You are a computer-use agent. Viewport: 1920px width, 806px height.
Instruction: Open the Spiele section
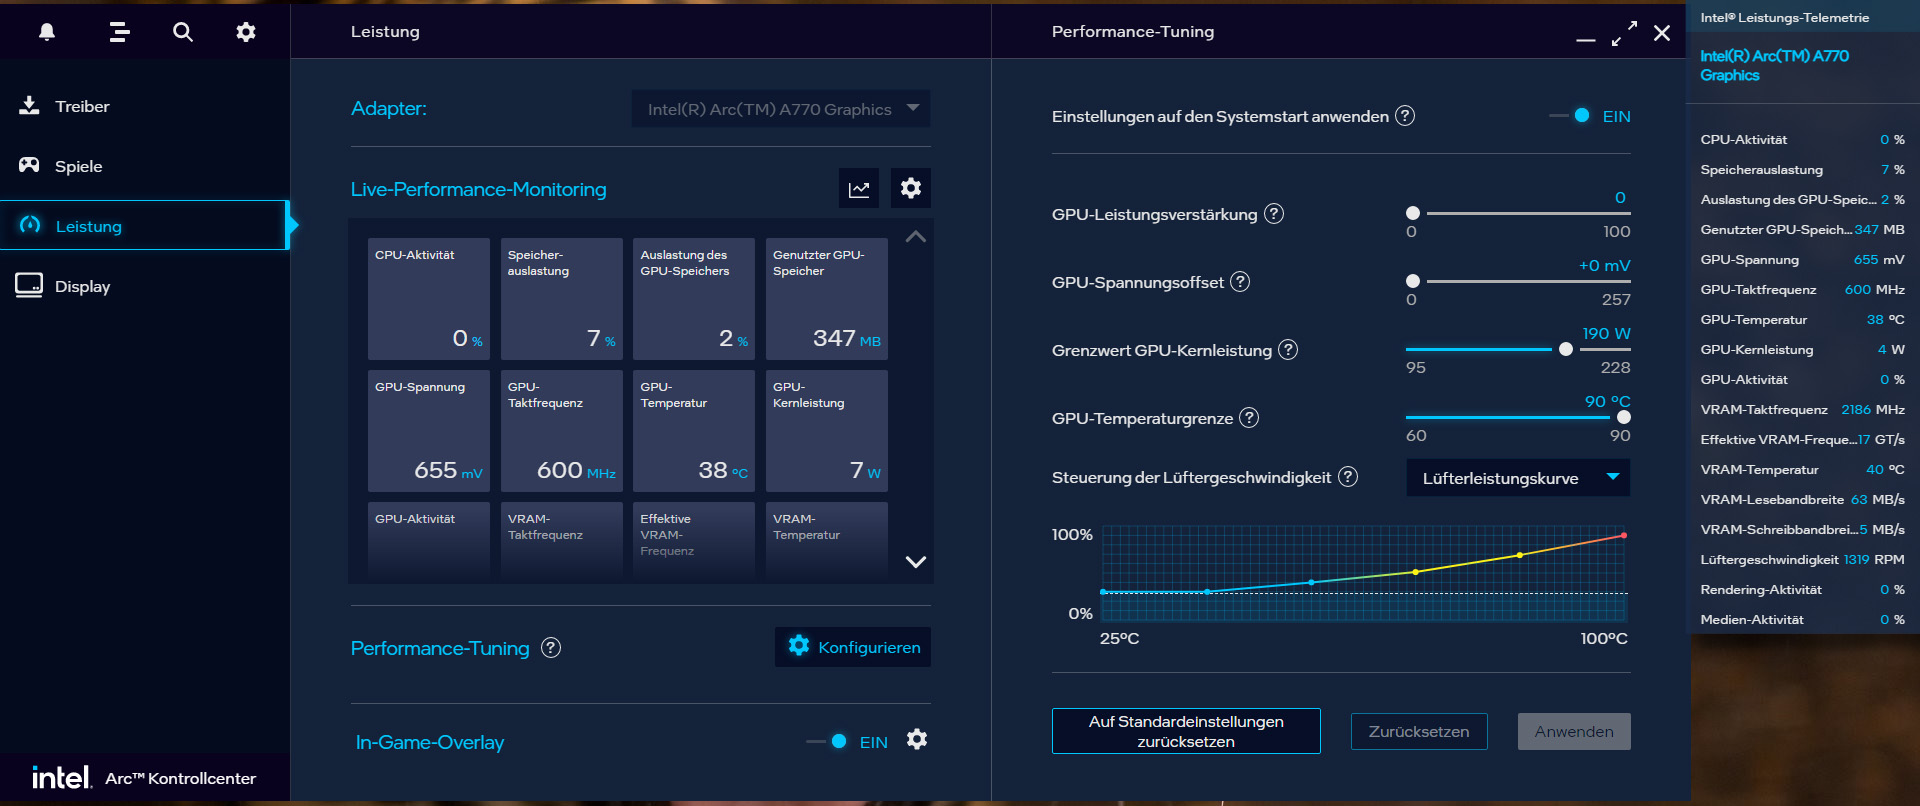(145, 166)
